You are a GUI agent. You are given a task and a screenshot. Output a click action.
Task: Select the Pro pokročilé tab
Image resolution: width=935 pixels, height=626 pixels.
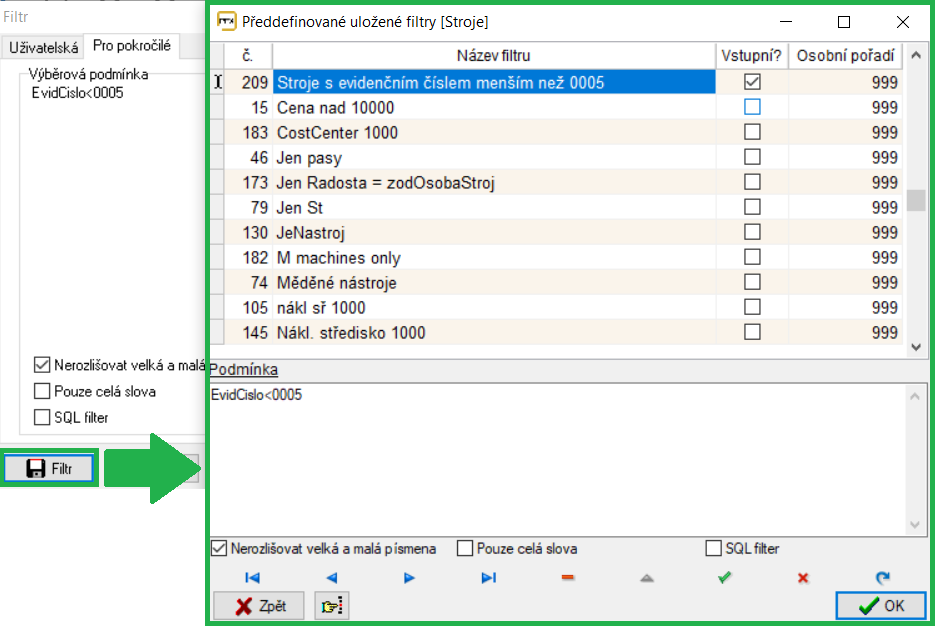pyautogui.click(x=130, y=45)
